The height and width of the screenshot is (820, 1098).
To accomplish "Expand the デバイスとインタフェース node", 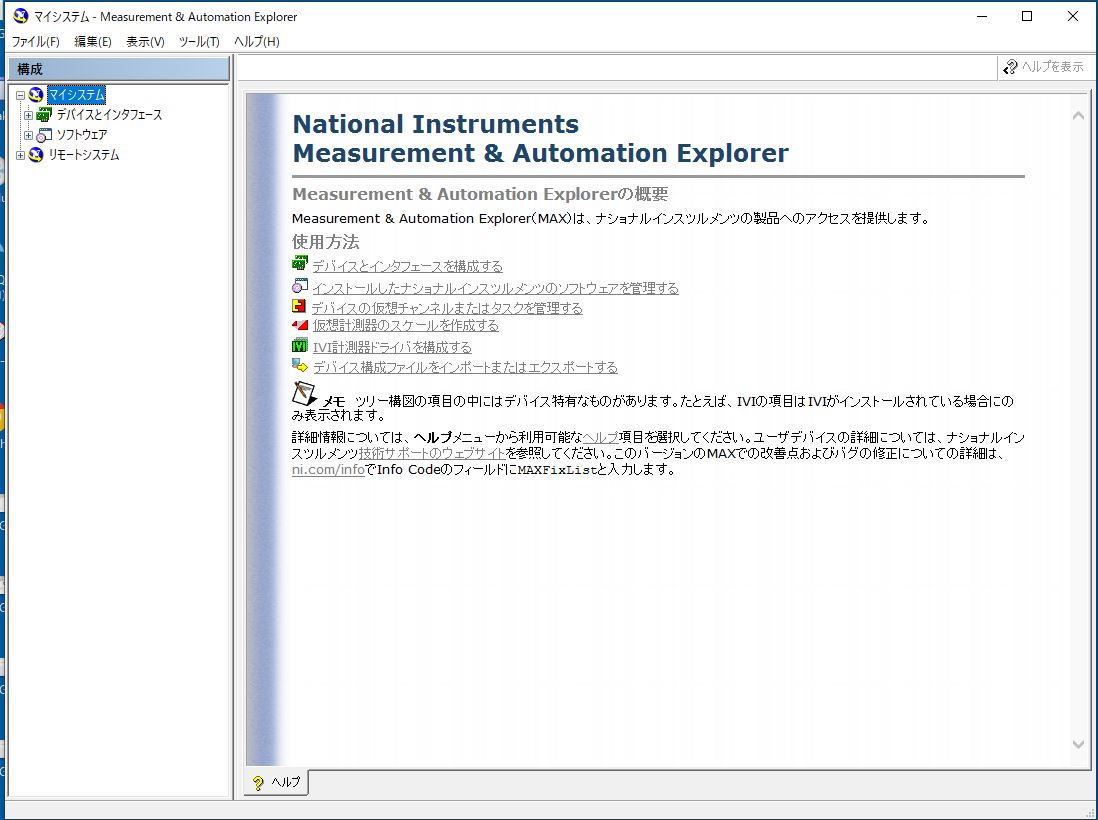I will (28, 116).
